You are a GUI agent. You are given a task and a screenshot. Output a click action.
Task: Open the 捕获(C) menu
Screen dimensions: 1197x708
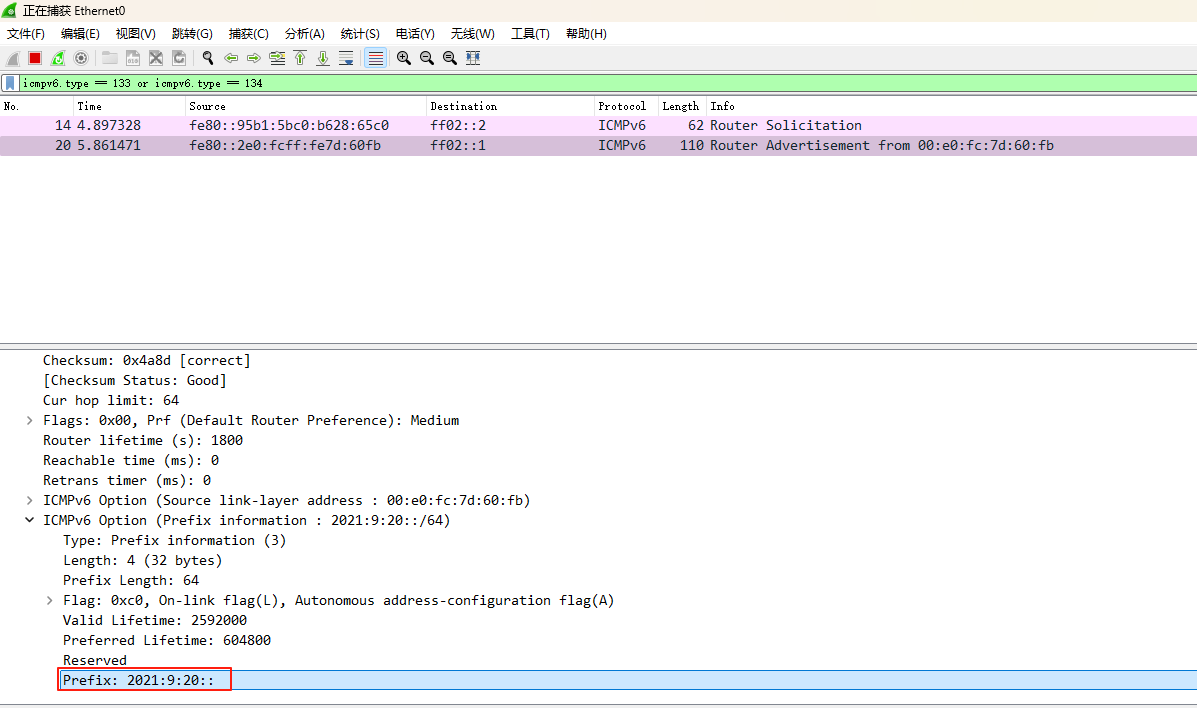coord(249,34)
